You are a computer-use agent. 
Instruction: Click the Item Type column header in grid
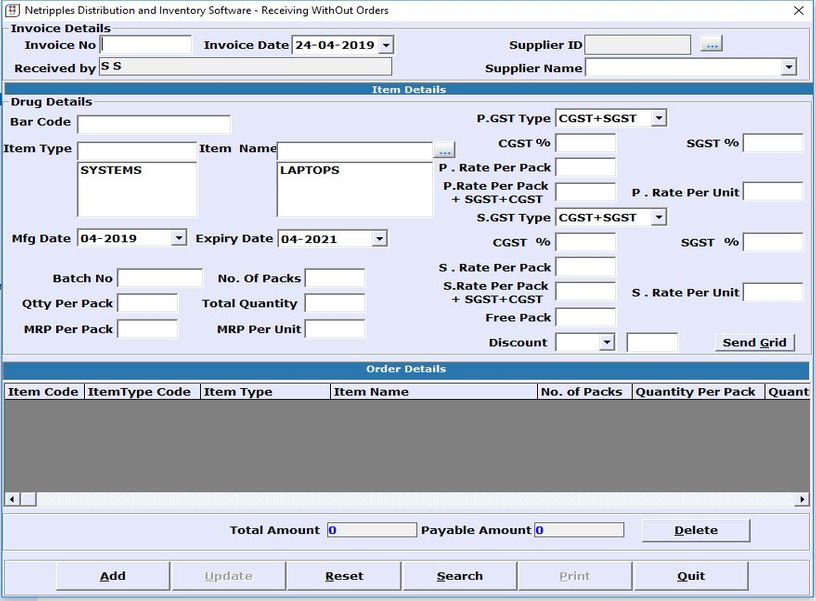[265, 392]
